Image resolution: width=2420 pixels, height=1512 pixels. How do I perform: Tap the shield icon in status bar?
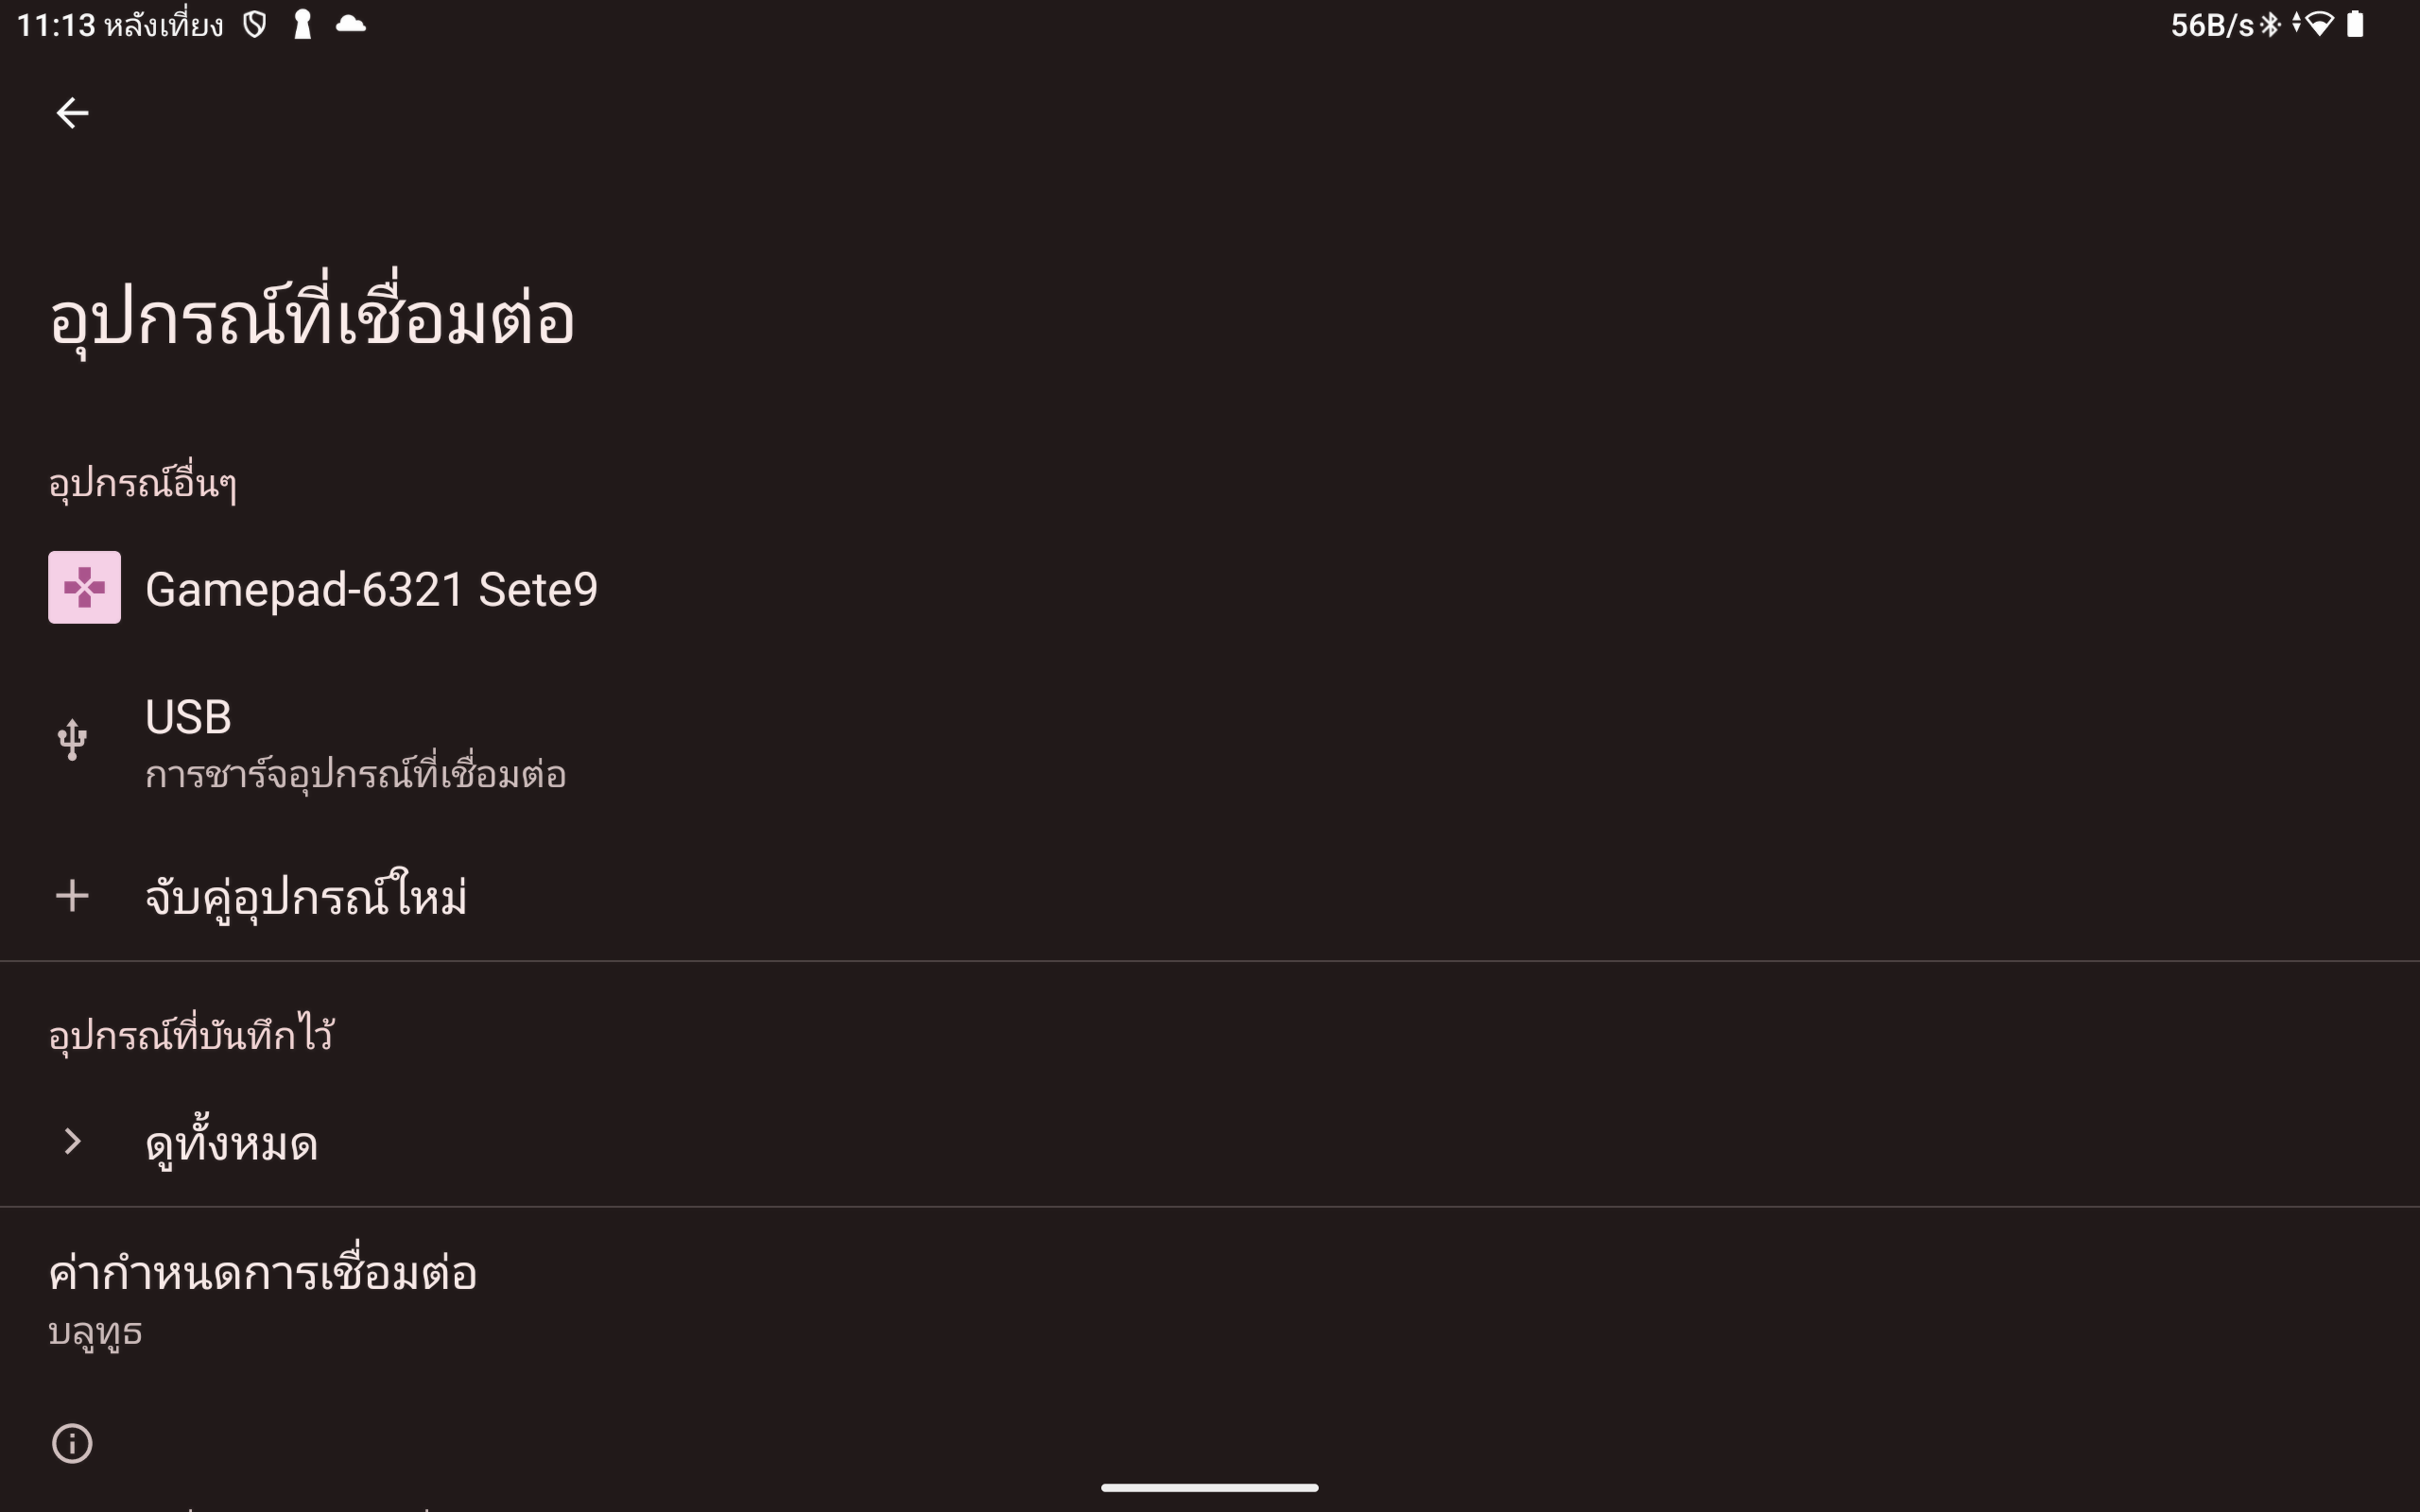pos(255,24)
